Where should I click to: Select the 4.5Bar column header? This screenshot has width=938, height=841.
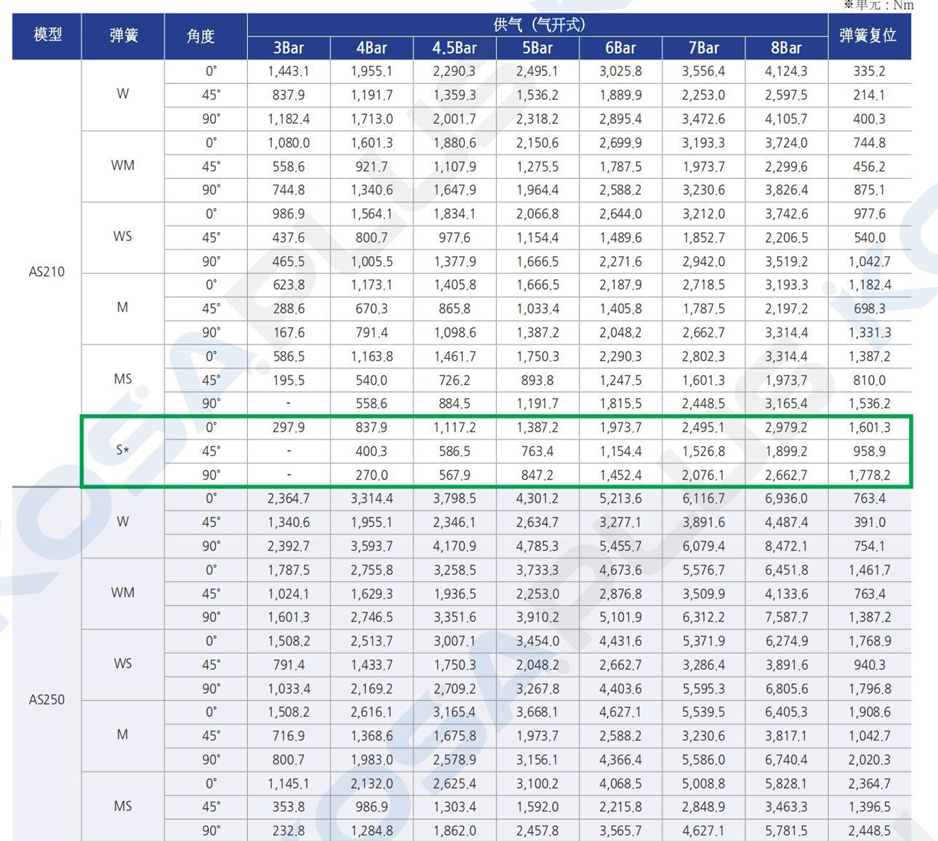(454, 48)
